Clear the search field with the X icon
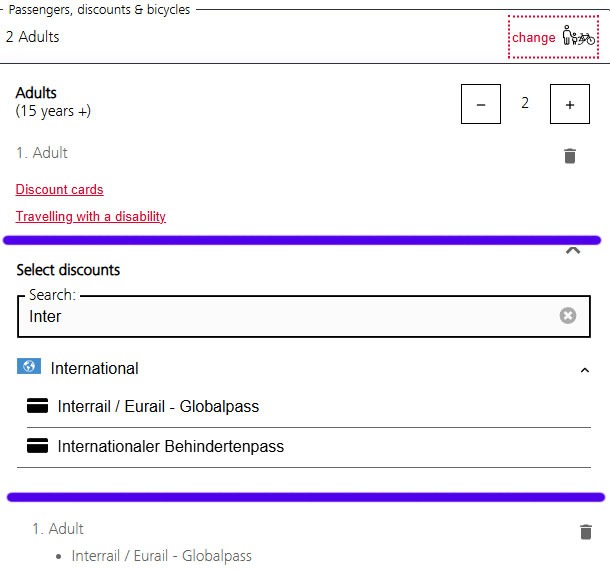Screen dimensions: 610x575 [x=568, y=316]
